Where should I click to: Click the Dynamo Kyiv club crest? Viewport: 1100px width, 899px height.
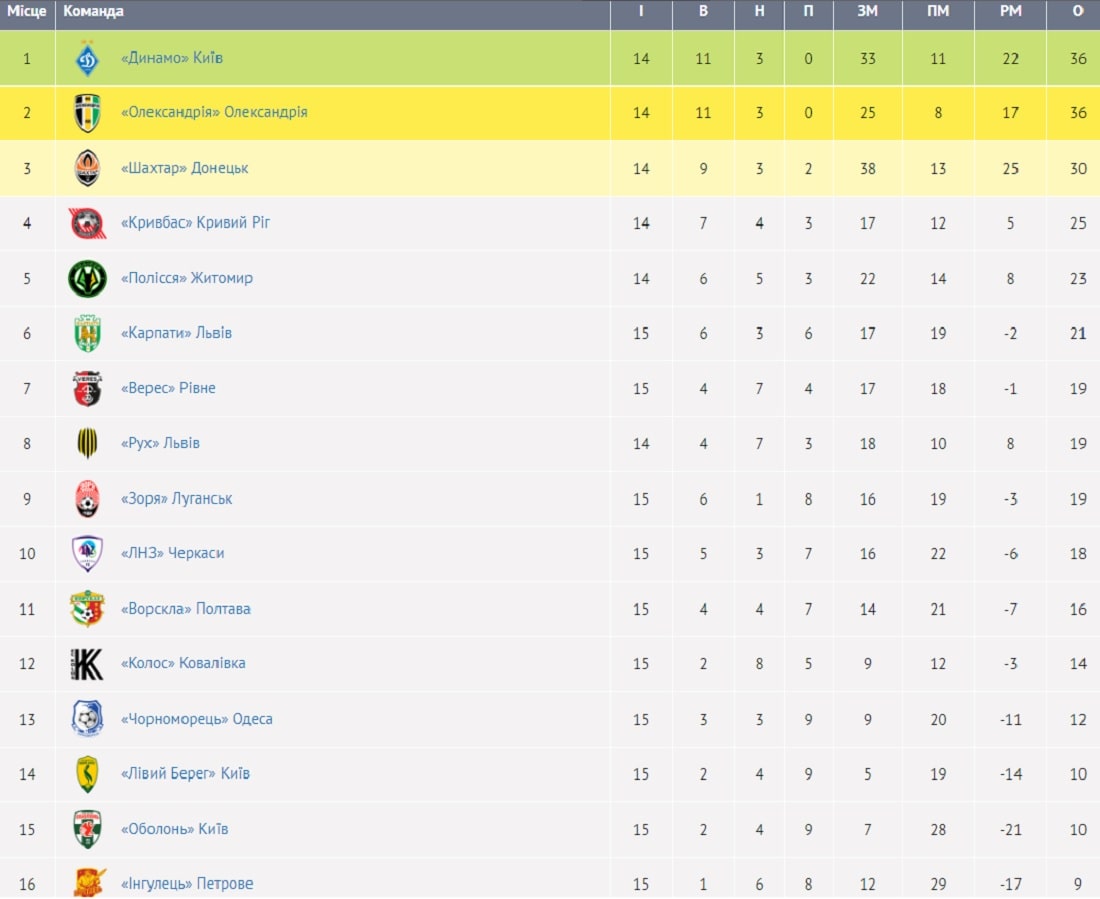[x=87, y=58]
